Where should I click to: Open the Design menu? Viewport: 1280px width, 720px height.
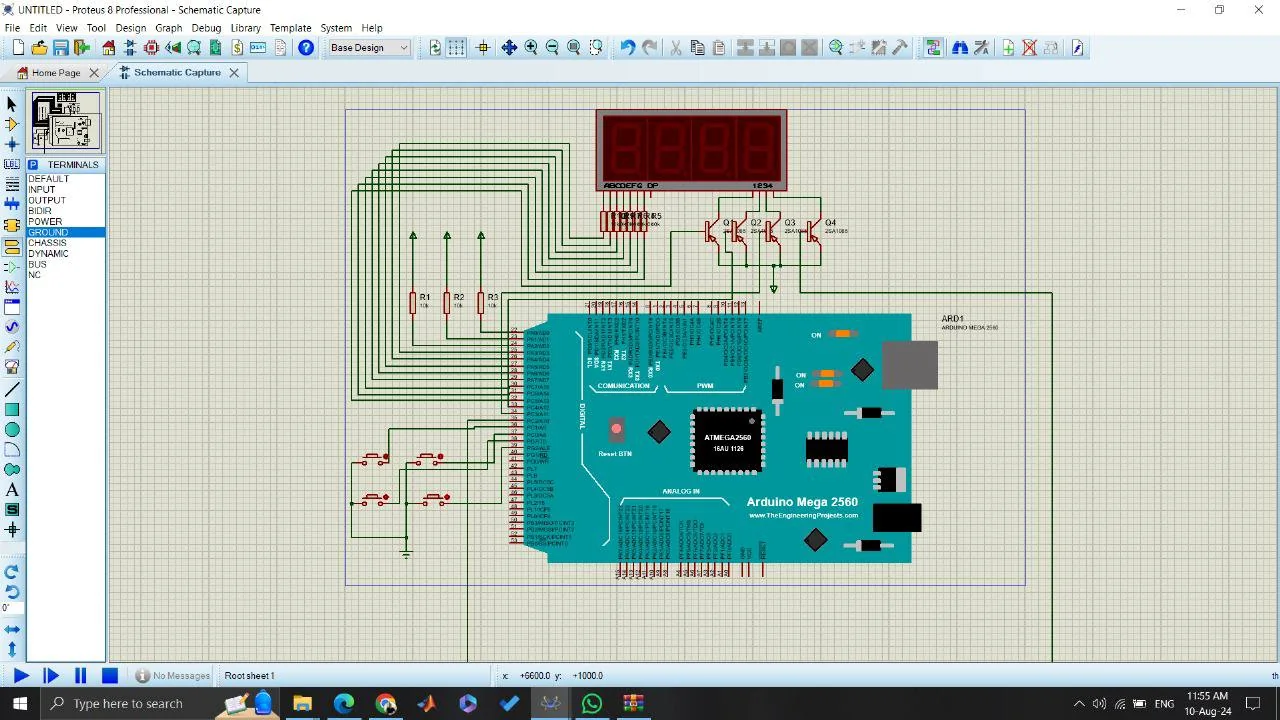(x=130, y=28)
